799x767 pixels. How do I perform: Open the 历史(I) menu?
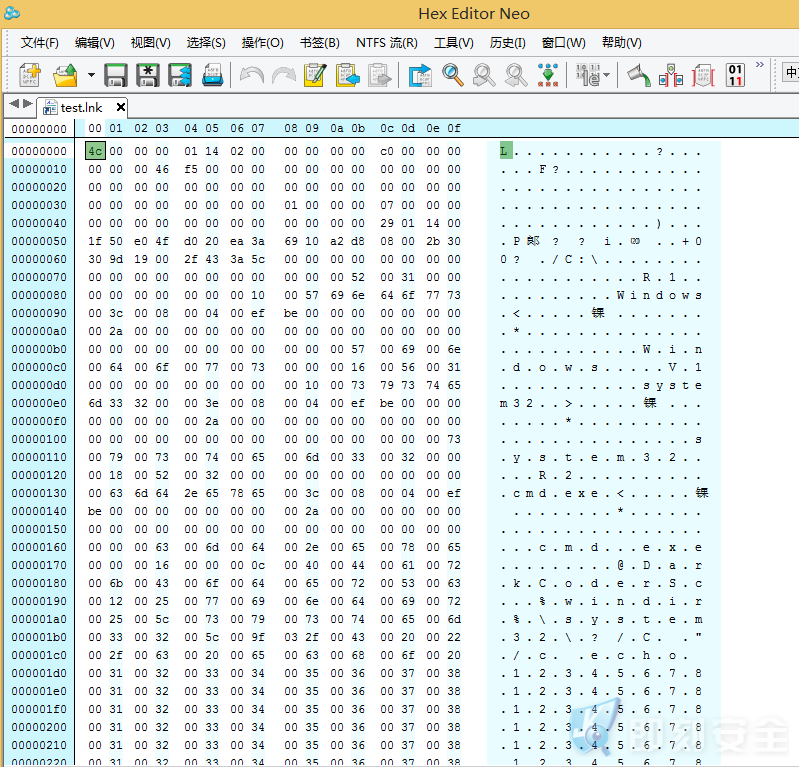[x=508, y=43]
